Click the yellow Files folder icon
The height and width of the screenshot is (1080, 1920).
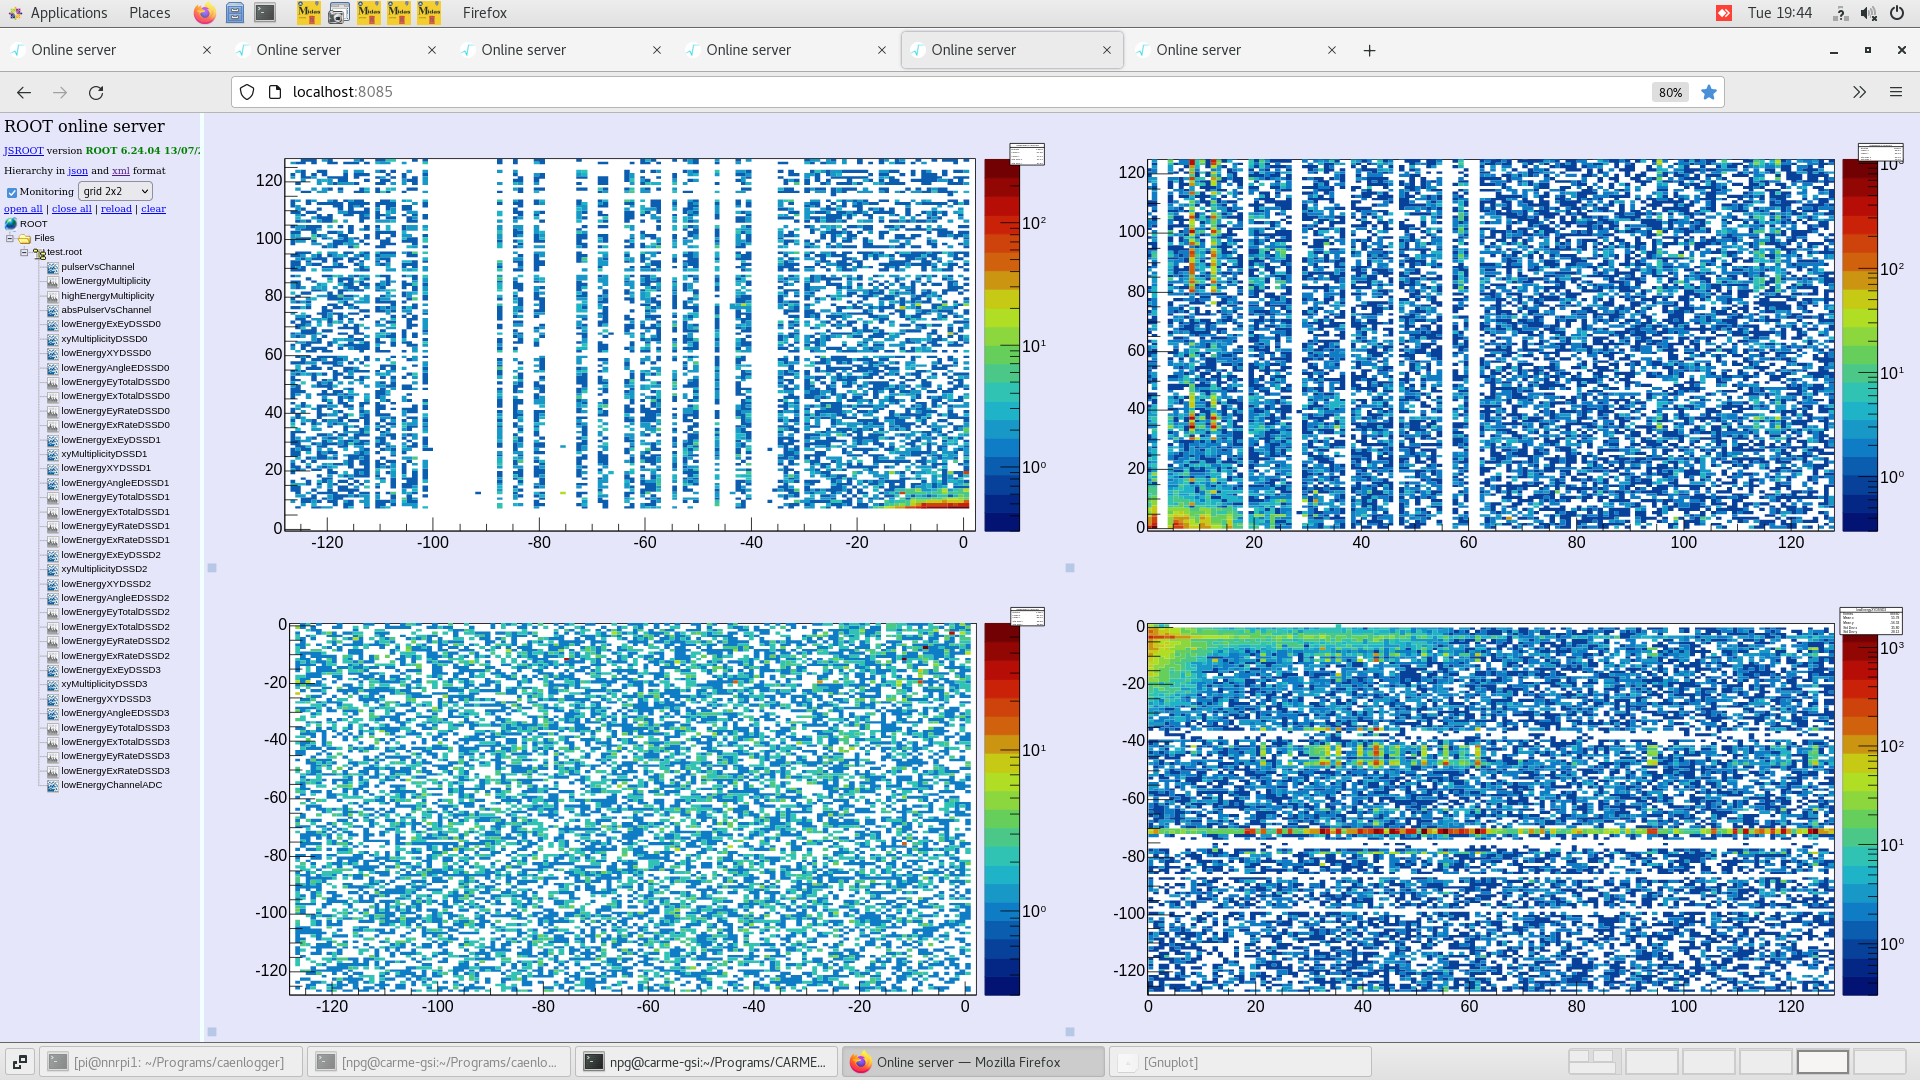25,238
